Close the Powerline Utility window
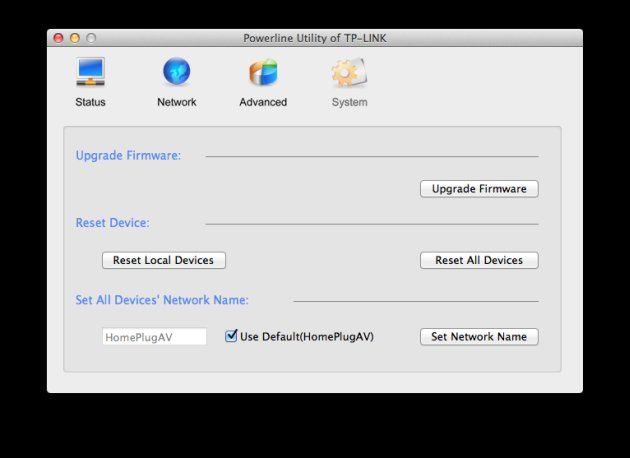 [59, 38]
